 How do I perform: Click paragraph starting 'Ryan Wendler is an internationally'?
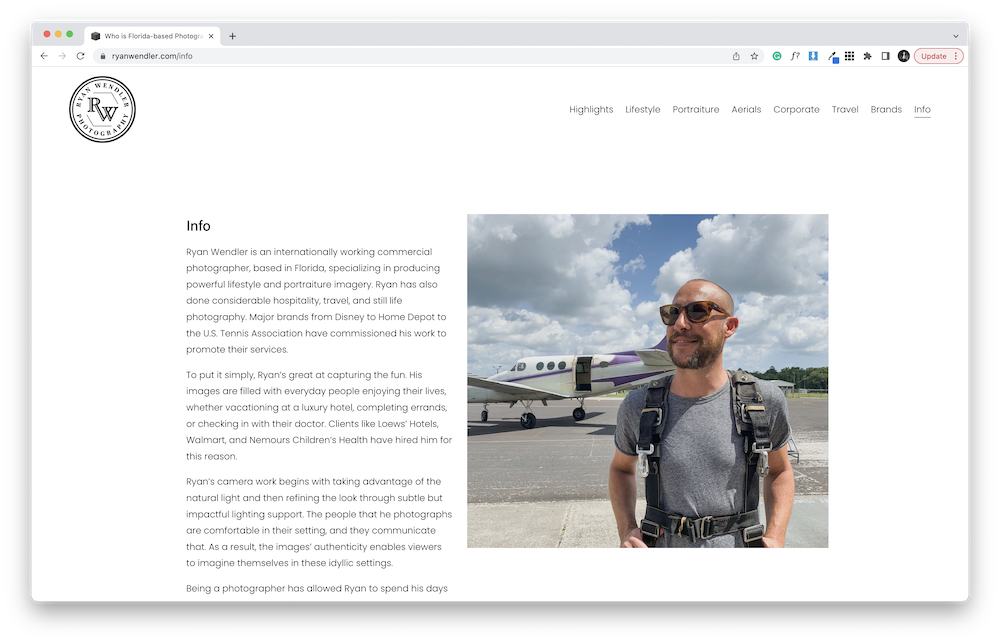pos(316,300)
